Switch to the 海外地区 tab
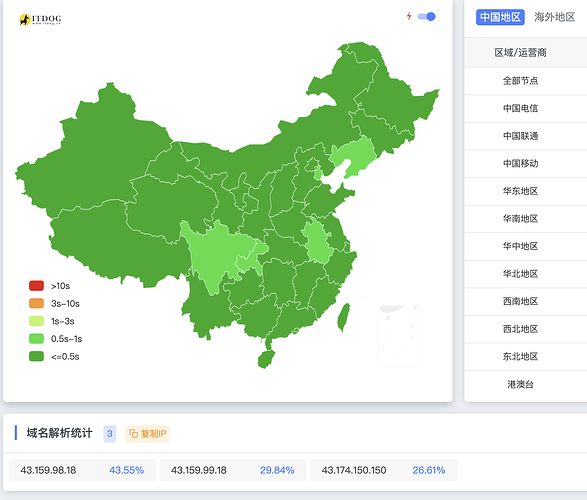Viewport: 587px width, 500px height. (x=554, y=17)
